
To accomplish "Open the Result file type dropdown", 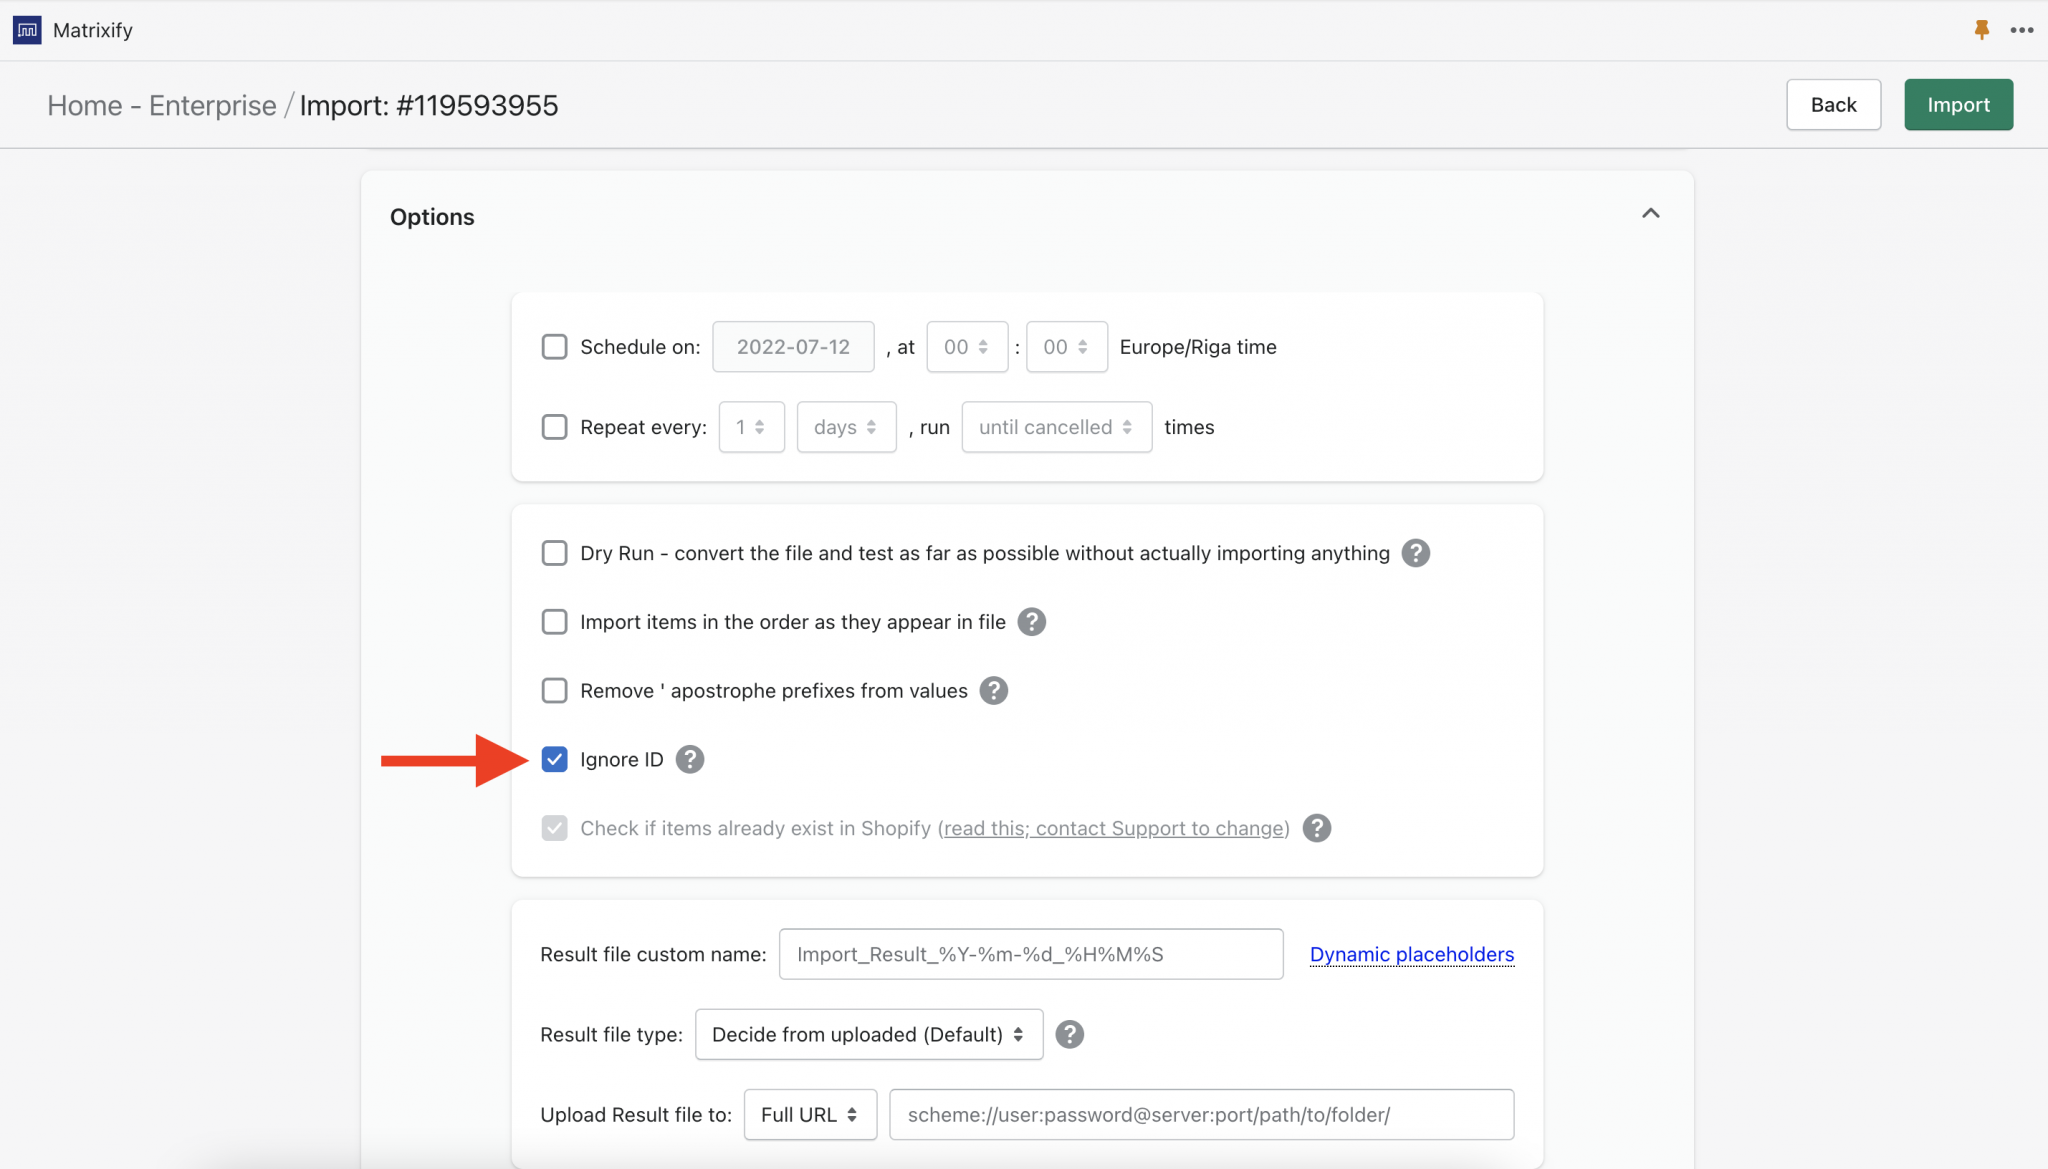I will coord(868,1034).
